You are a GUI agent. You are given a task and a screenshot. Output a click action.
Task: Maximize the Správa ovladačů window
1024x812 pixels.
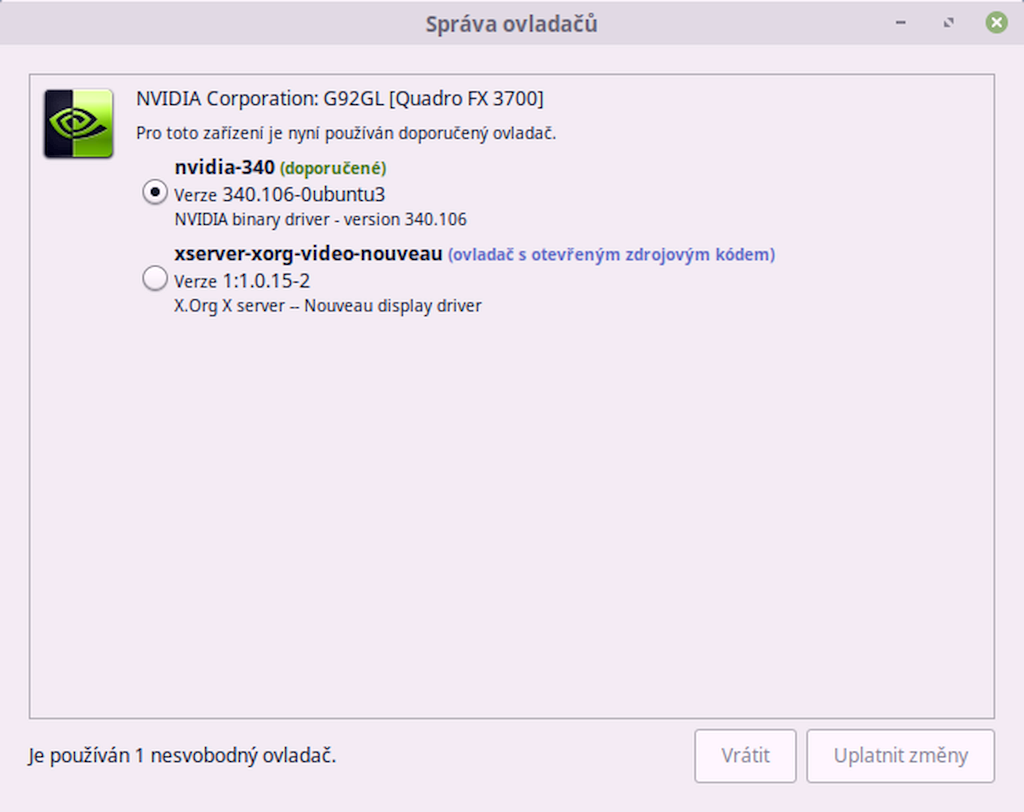[x=948, y=23]
